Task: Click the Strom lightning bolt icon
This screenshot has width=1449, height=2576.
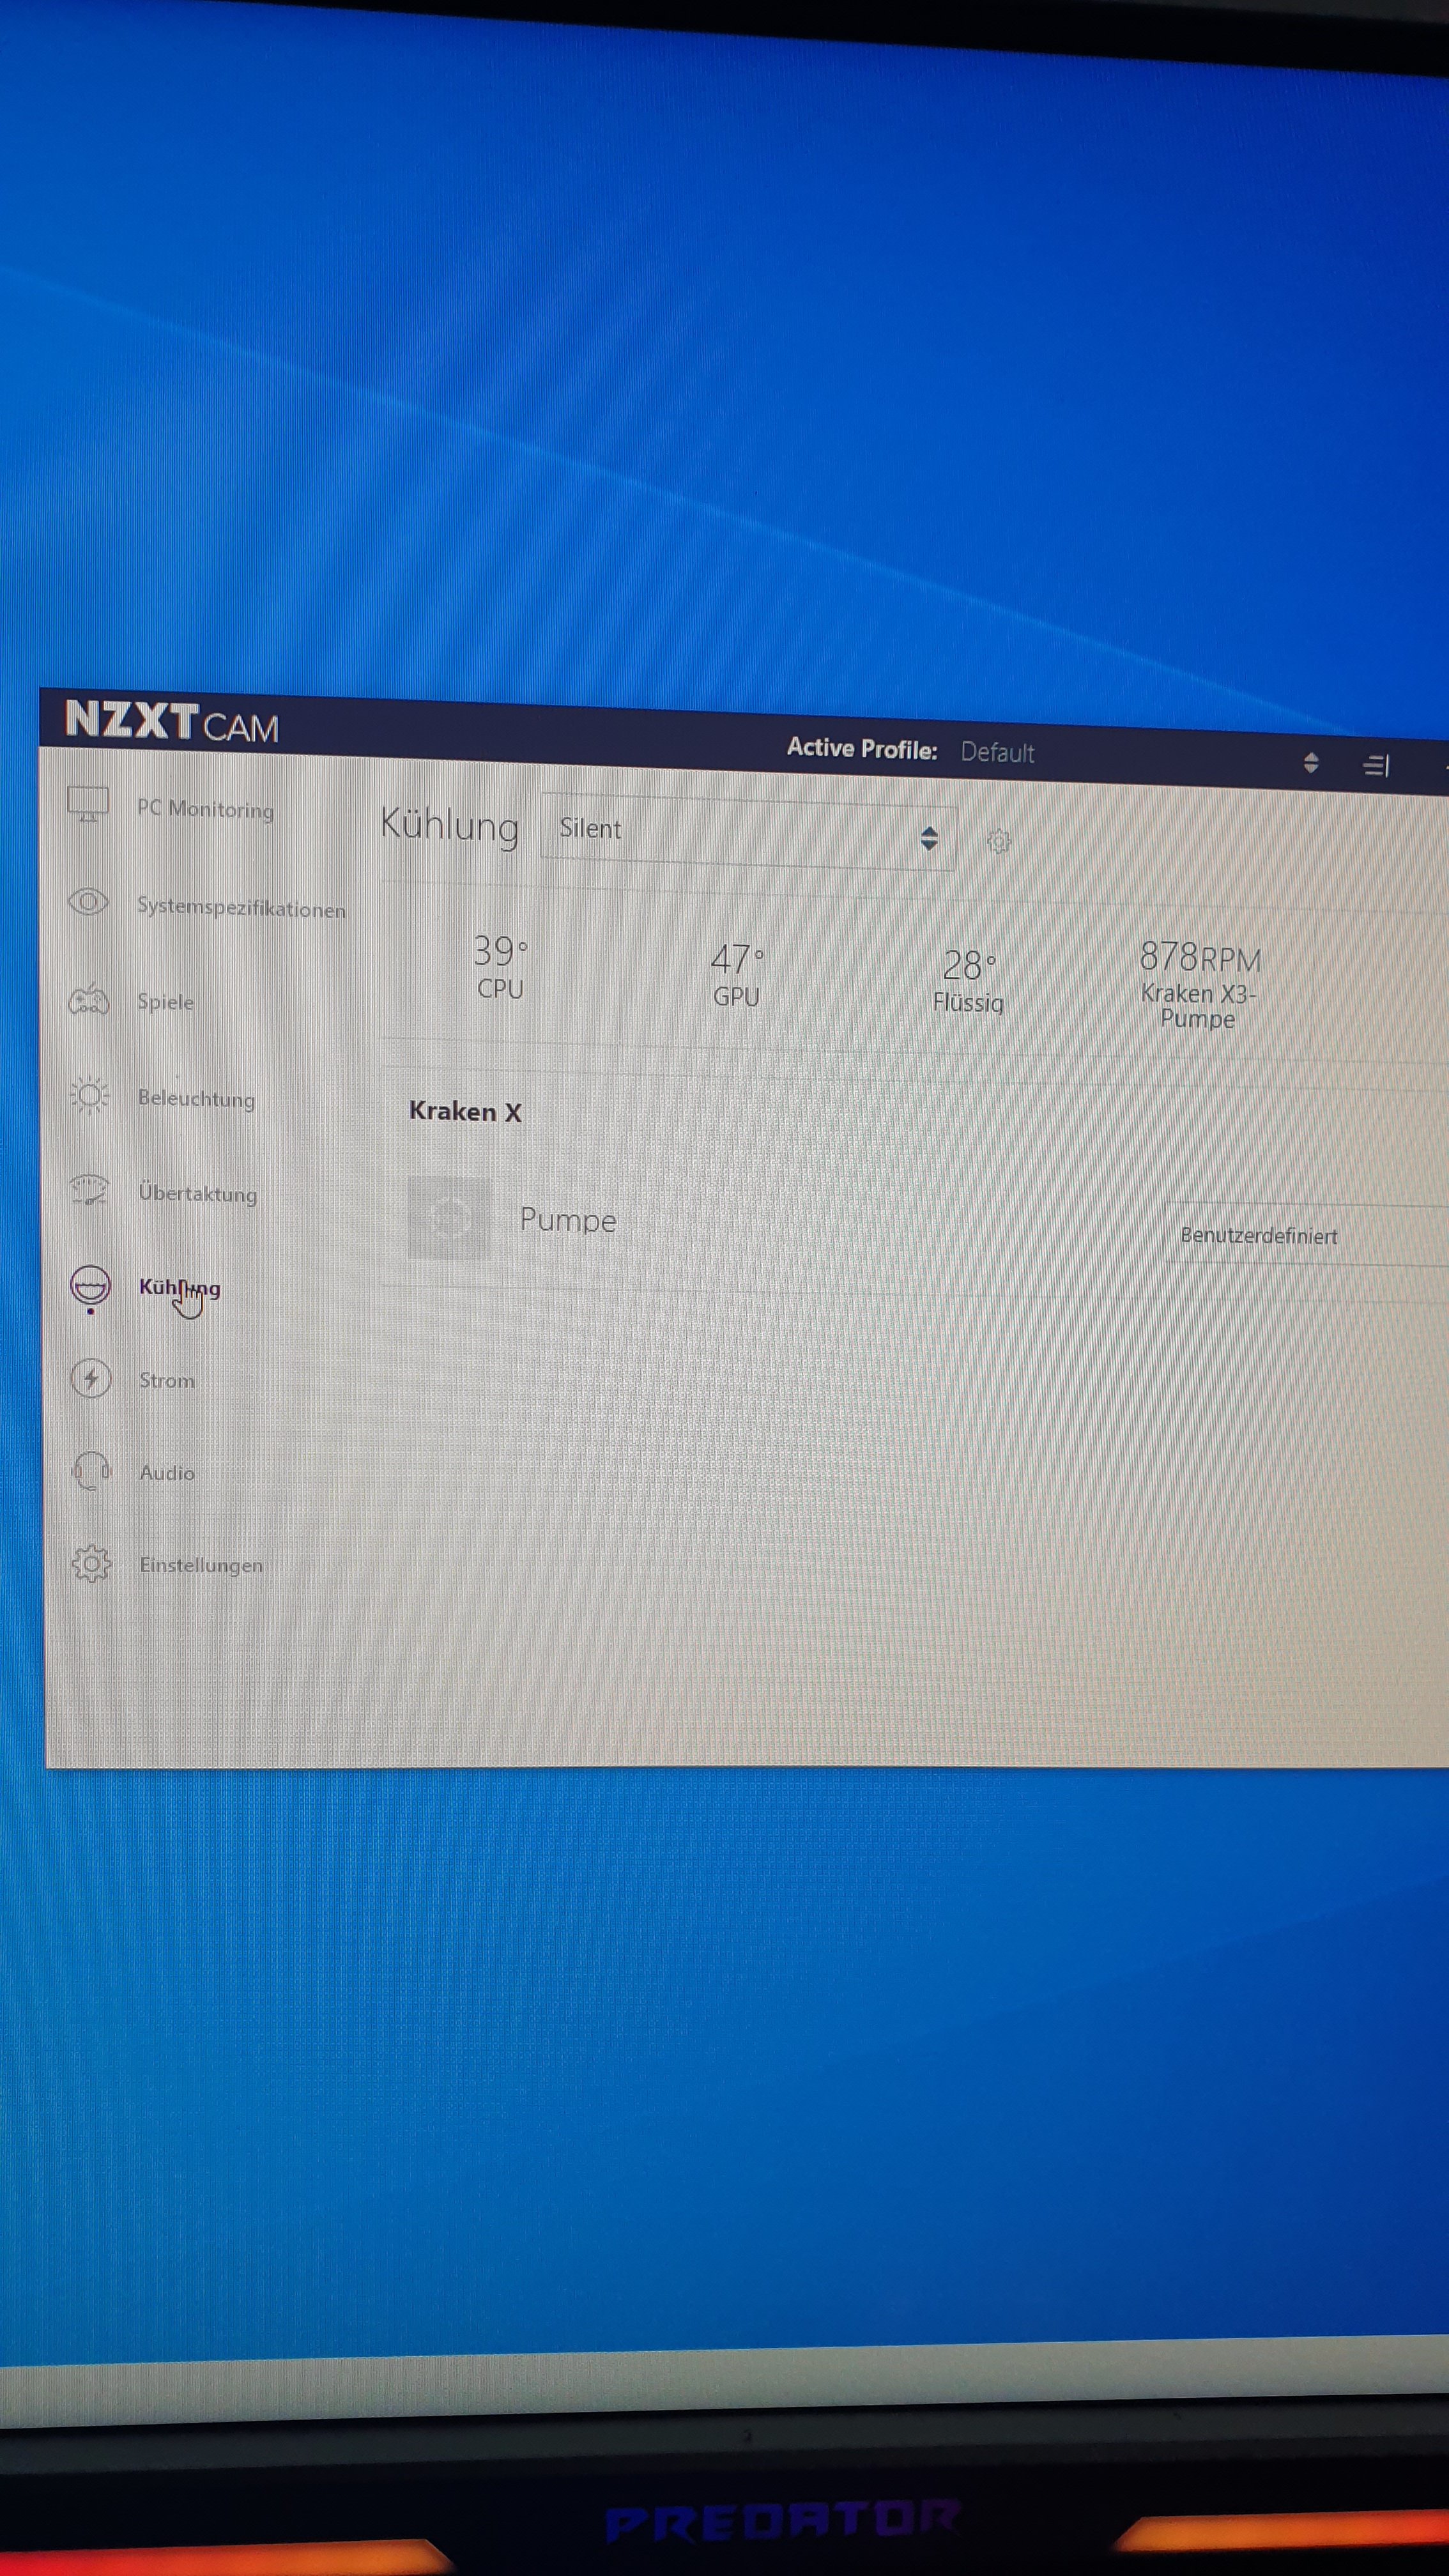Action: pyautogui.click(x=91, y=1378)
